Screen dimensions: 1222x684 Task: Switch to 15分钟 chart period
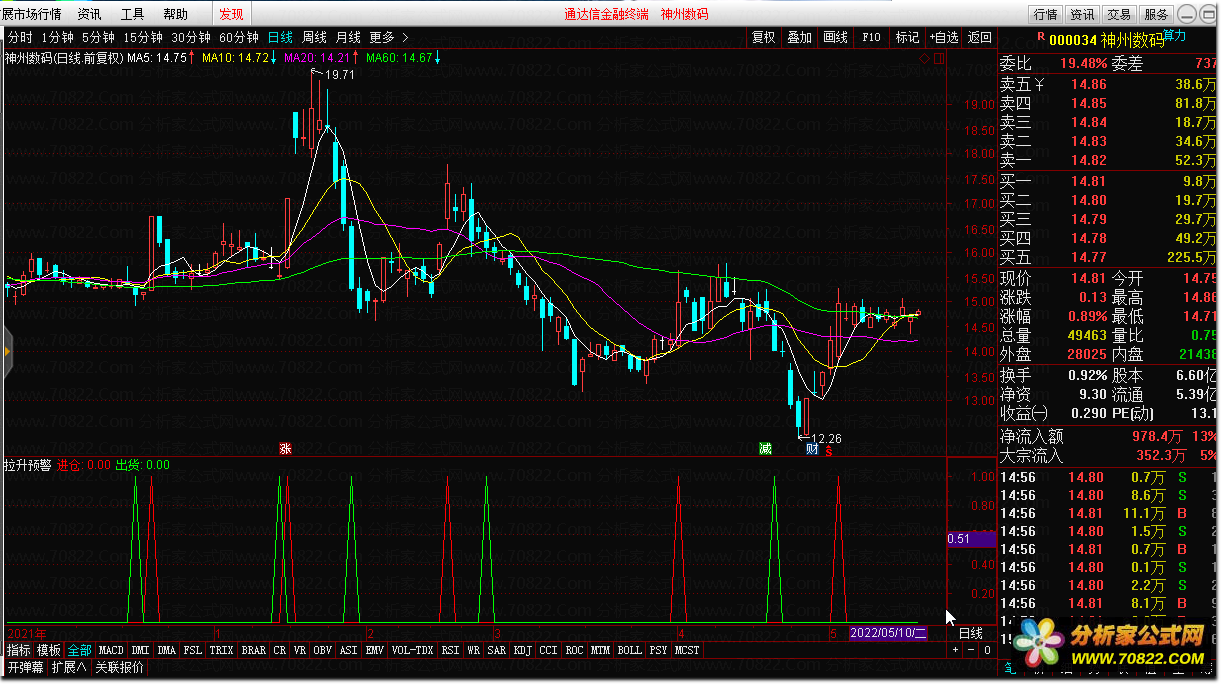[x=144, y=37]
